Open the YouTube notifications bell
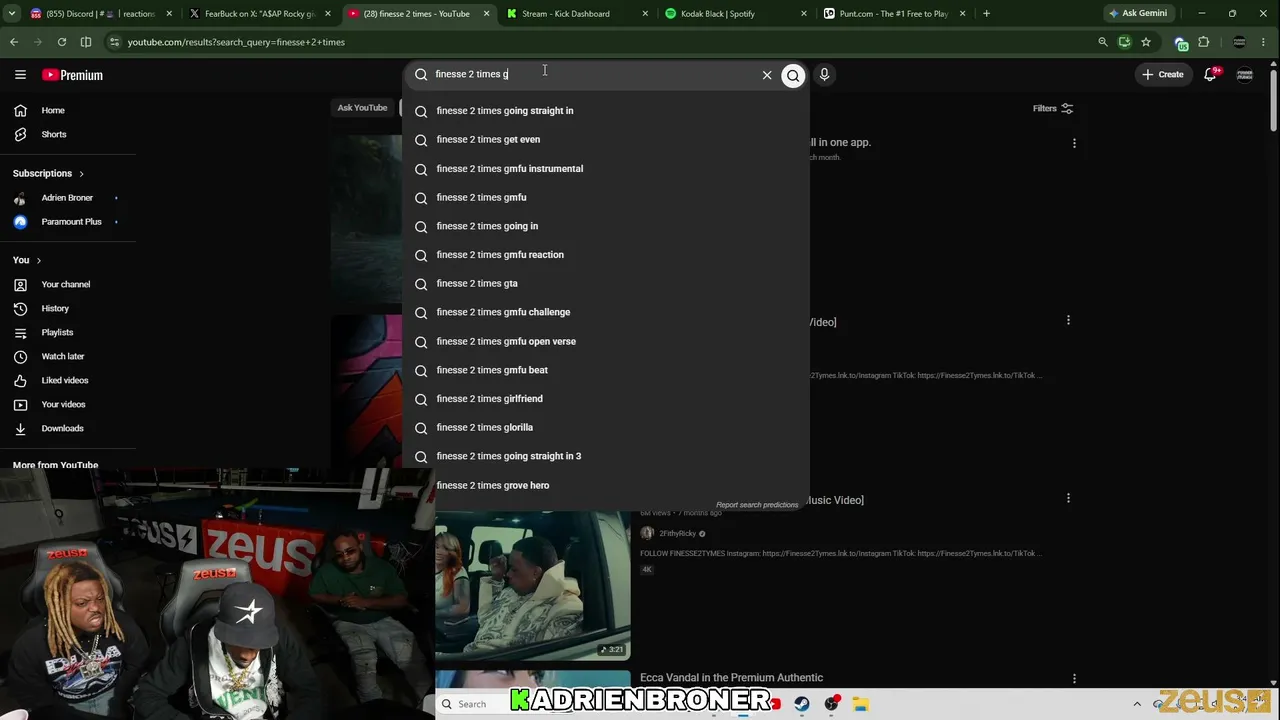This screenshot has height=720, width=1280. (1210, 75)
